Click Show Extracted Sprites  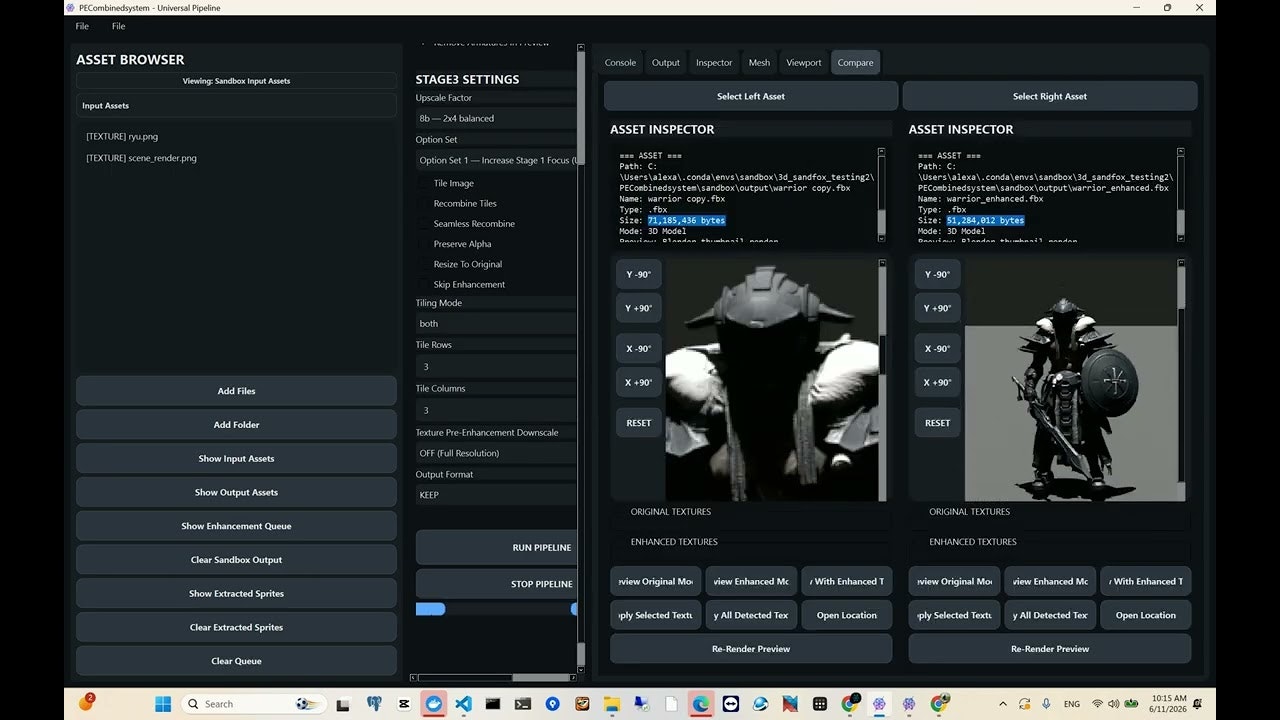(236, 594)
